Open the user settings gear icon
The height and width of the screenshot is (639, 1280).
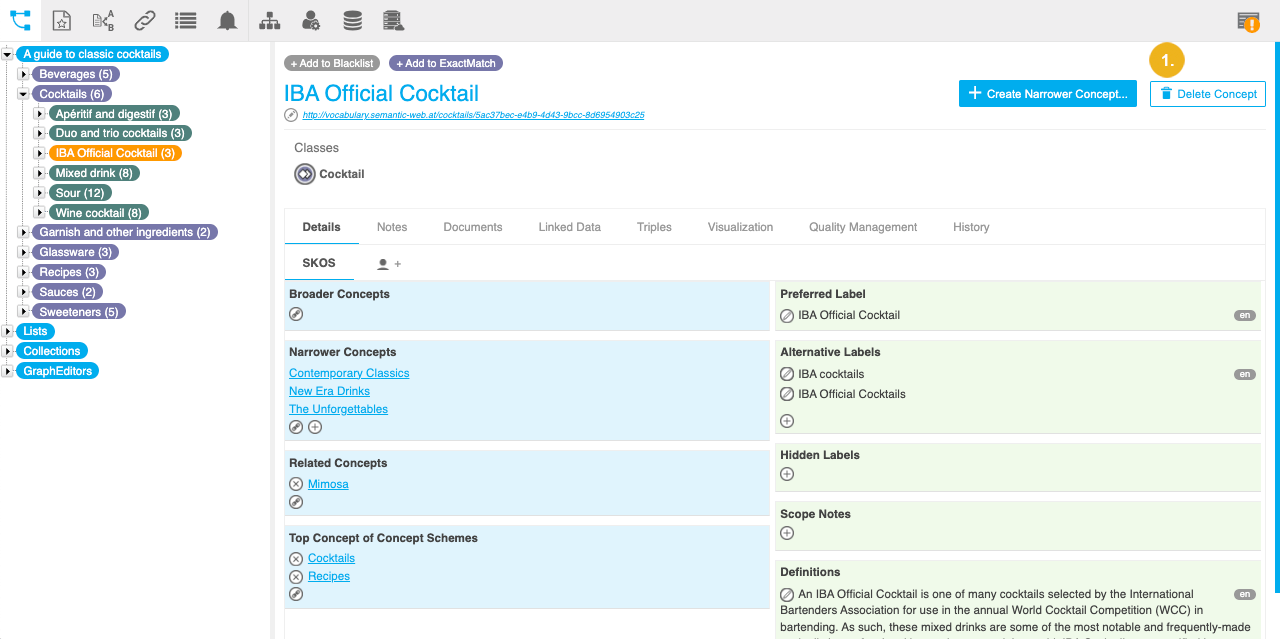click(311, 20)
